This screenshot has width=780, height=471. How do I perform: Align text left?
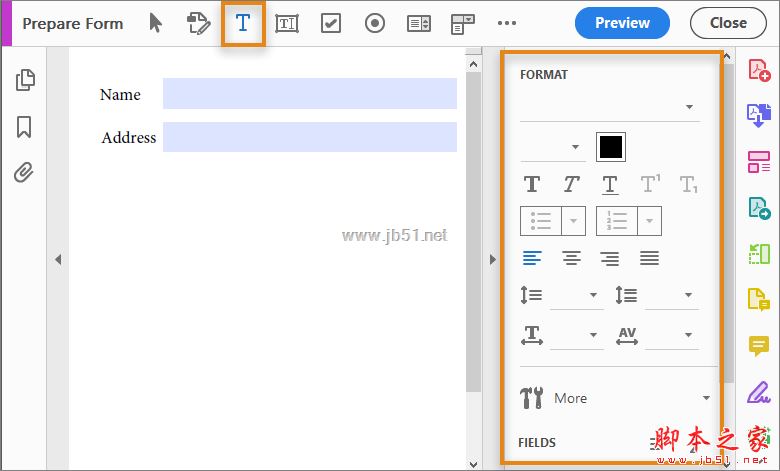(x=532, y=258)
